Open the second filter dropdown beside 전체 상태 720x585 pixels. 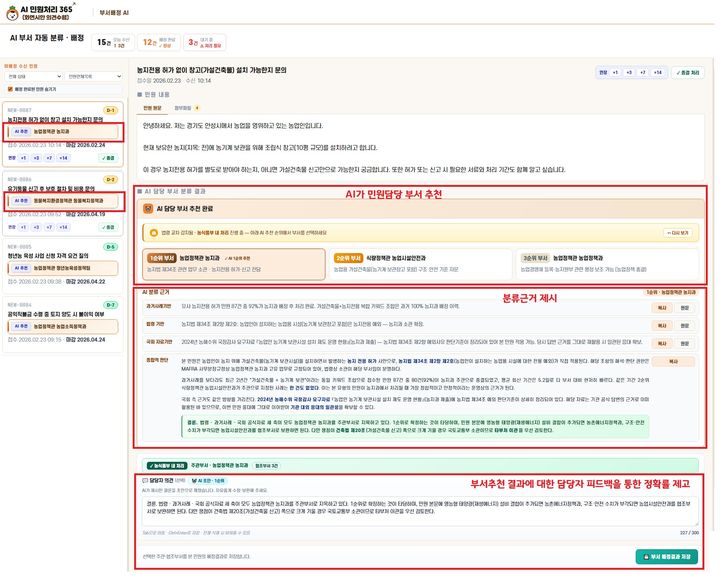tap(94, 76)
